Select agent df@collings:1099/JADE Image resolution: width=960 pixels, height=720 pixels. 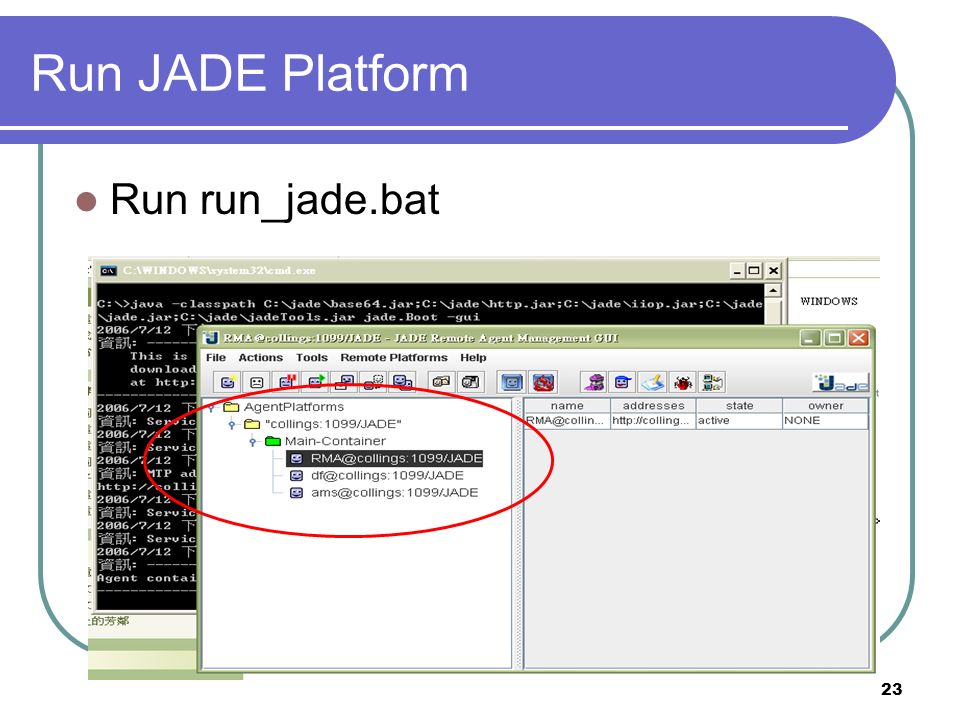[376, 476]
